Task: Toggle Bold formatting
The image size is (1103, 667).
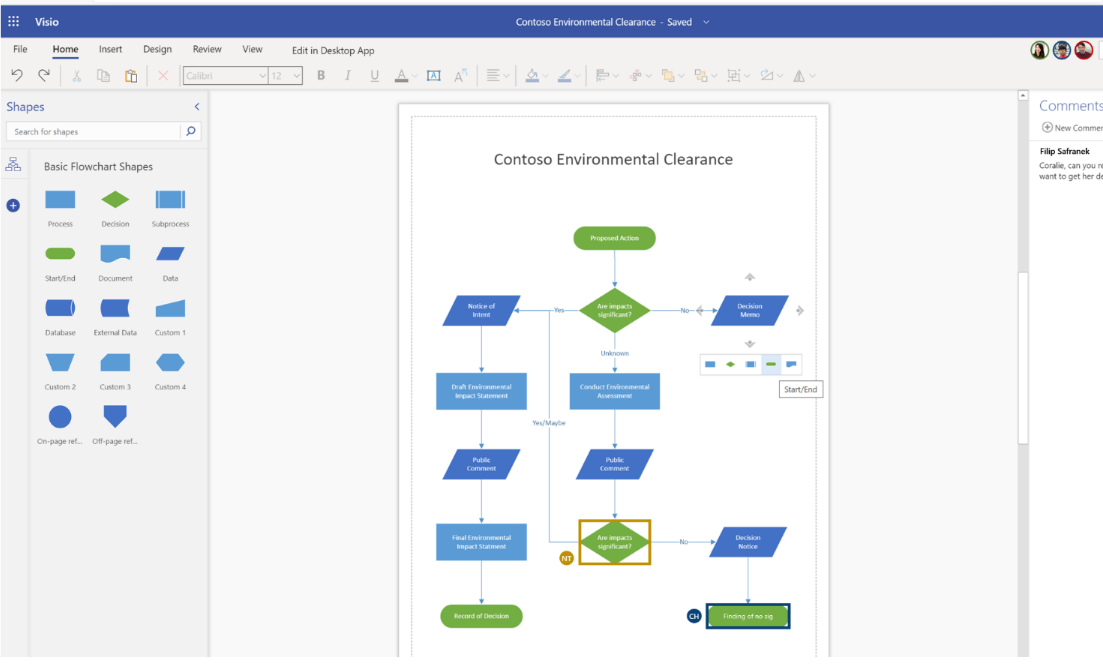Action: (321, 75)
